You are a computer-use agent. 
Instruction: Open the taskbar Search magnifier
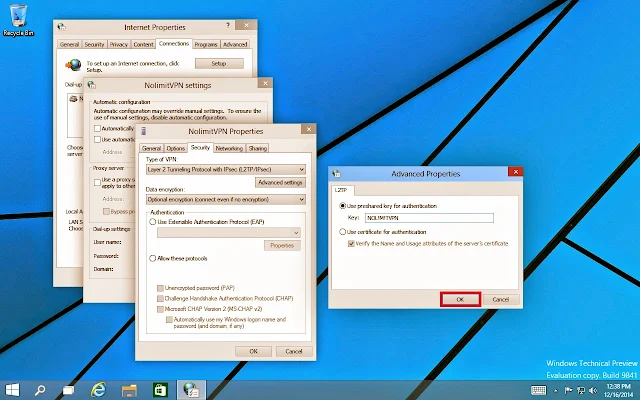point(40,390)
